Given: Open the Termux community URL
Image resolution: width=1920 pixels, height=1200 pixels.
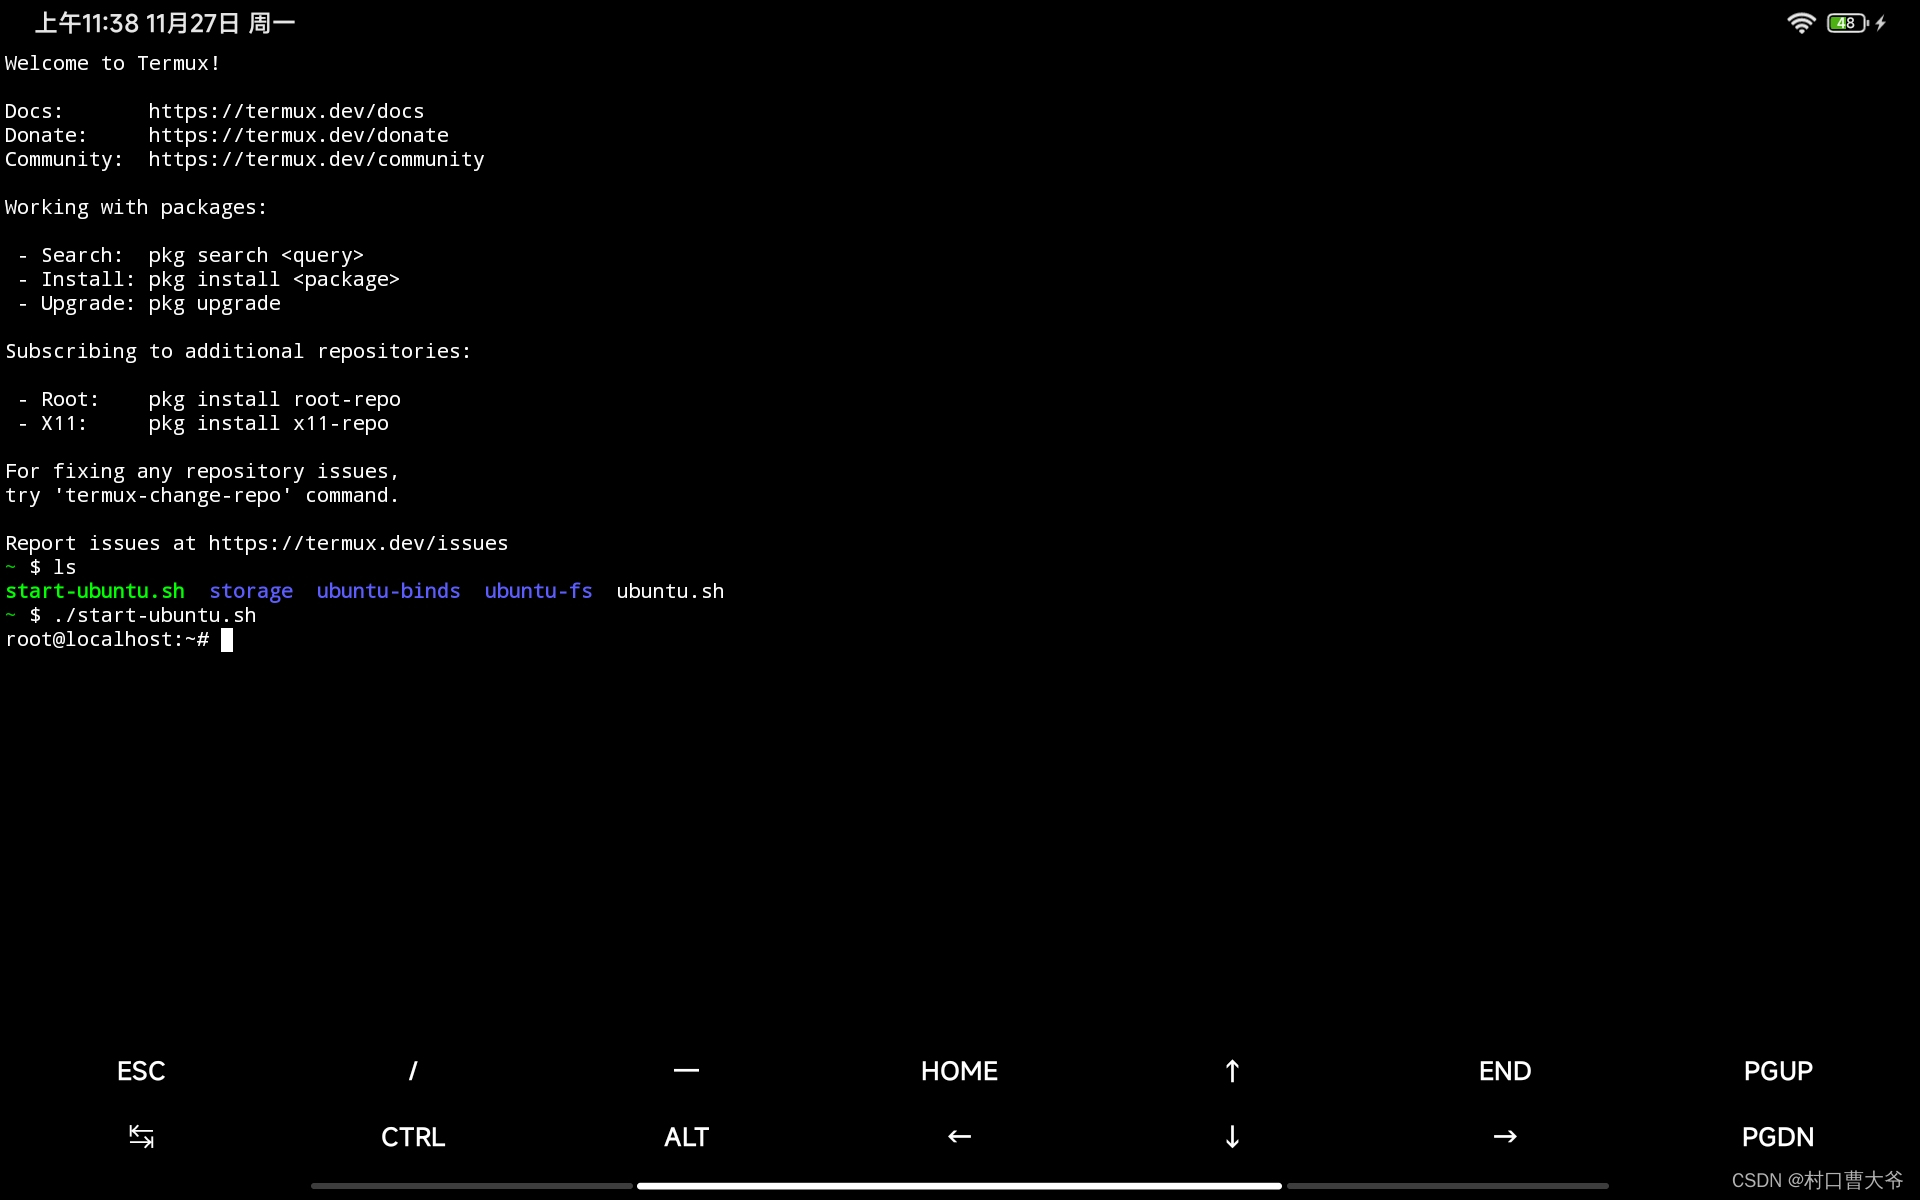Looking at the screenshot, I should (316, 159).
